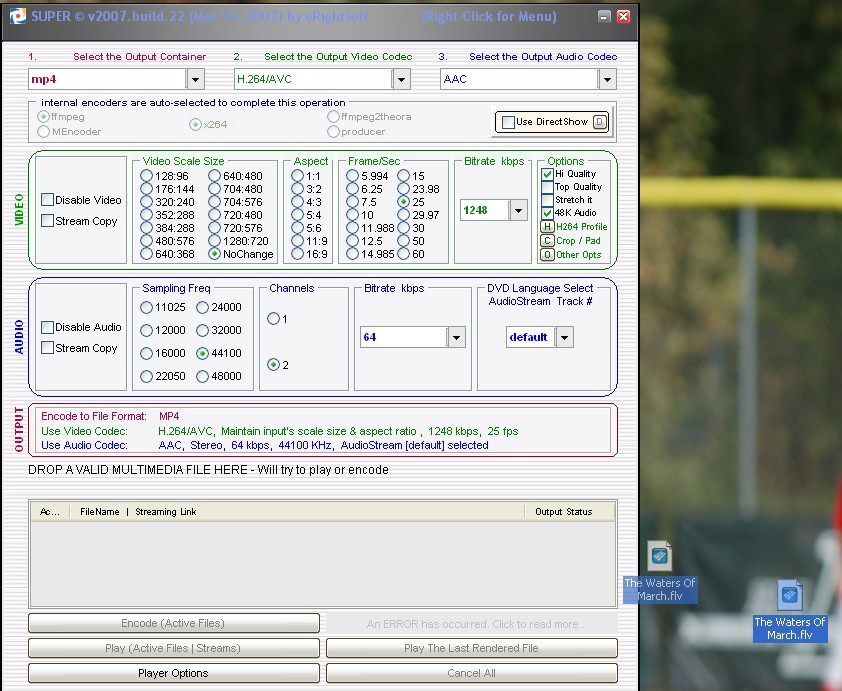
Task: Select the ffmpeg2theora encoder option
Action: tap(333, 117)
